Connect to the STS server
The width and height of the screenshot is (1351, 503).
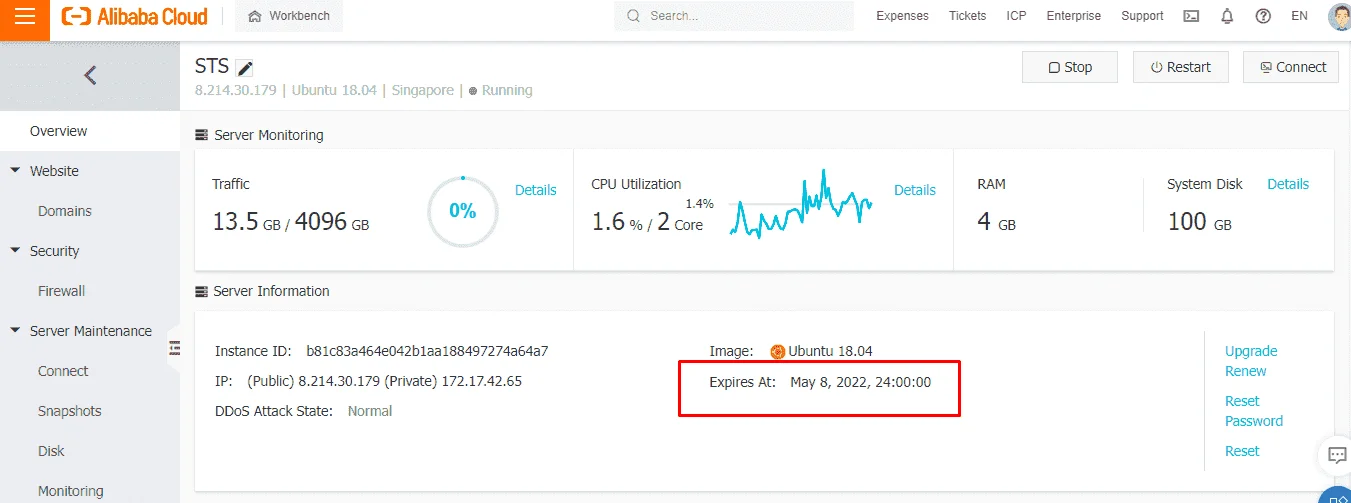pos(1291,67)
